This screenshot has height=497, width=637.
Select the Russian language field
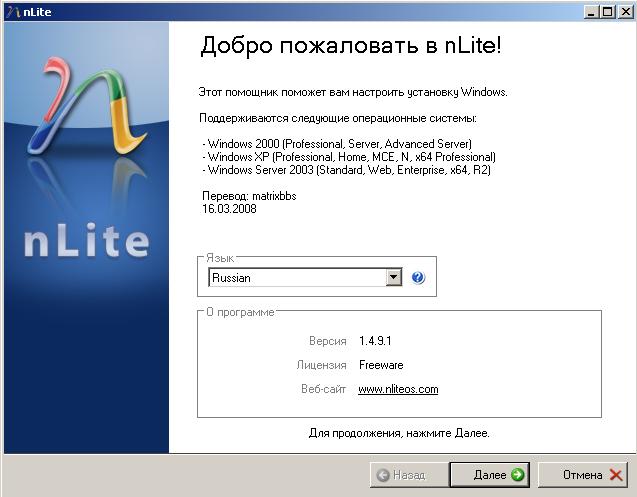coord(305,278)
